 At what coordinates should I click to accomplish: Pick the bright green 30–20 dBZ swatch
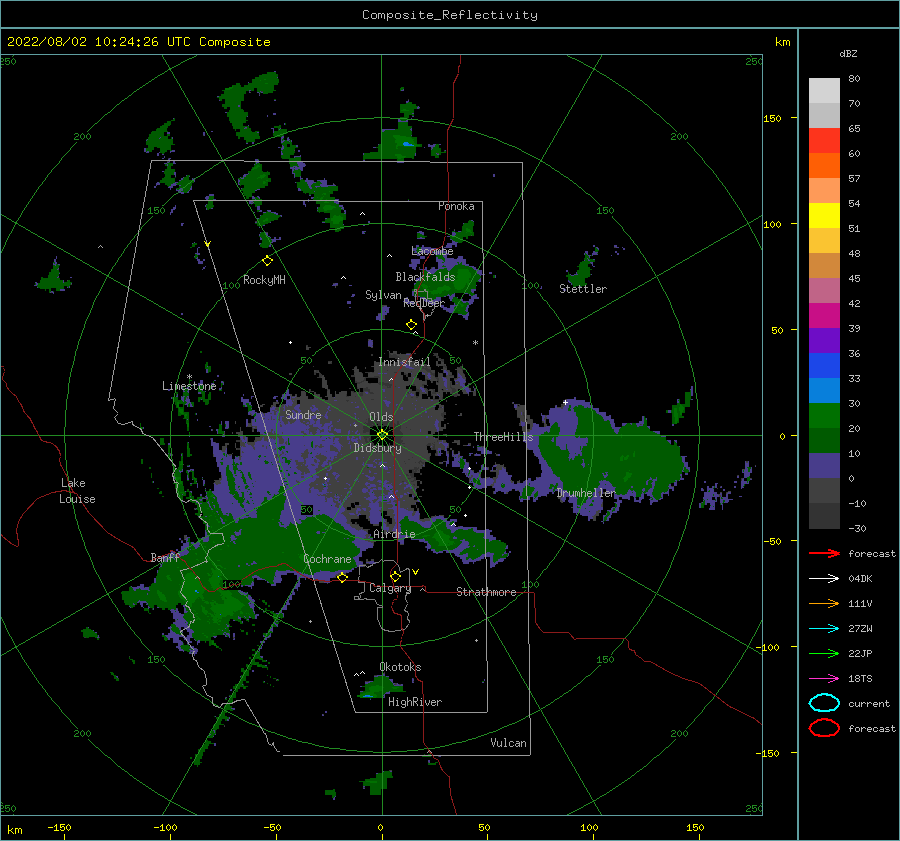click(x=824, y=415)
